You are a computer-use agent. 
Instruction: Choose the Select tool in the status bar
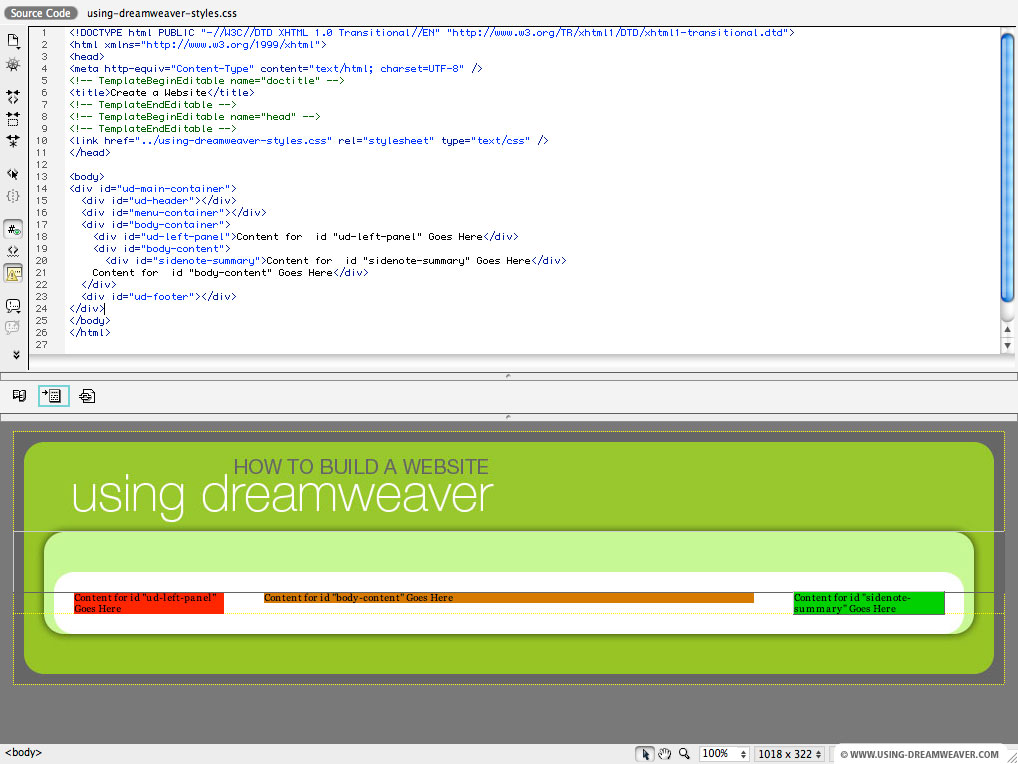coord(645,754)
